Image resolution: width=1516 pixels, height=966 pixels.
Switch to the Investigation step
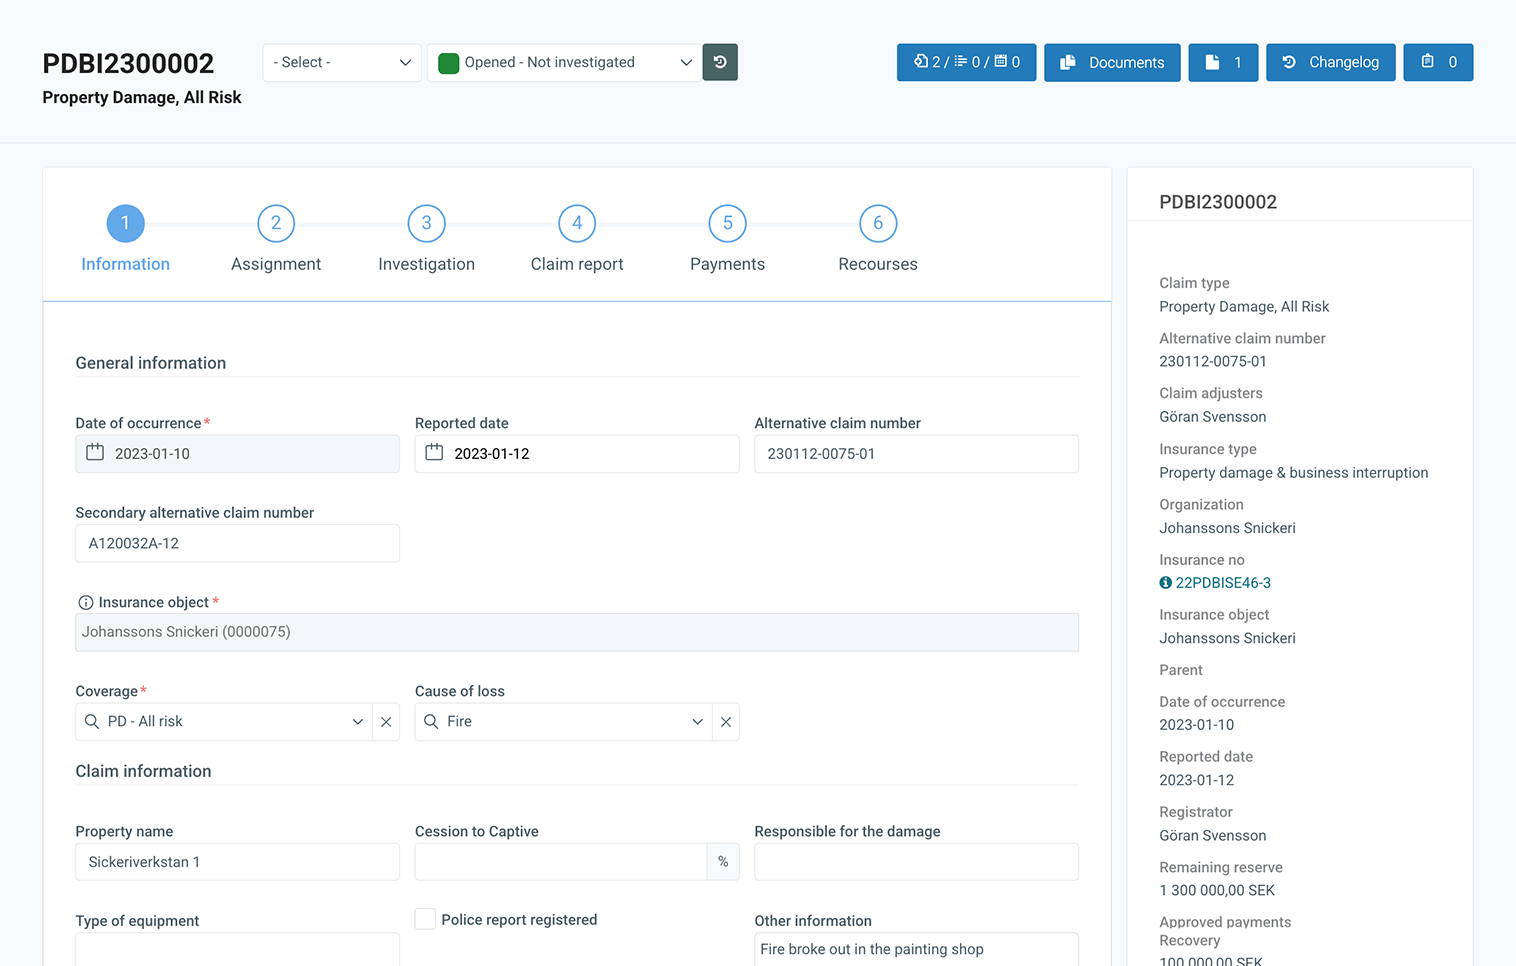[x=426, y=224]
